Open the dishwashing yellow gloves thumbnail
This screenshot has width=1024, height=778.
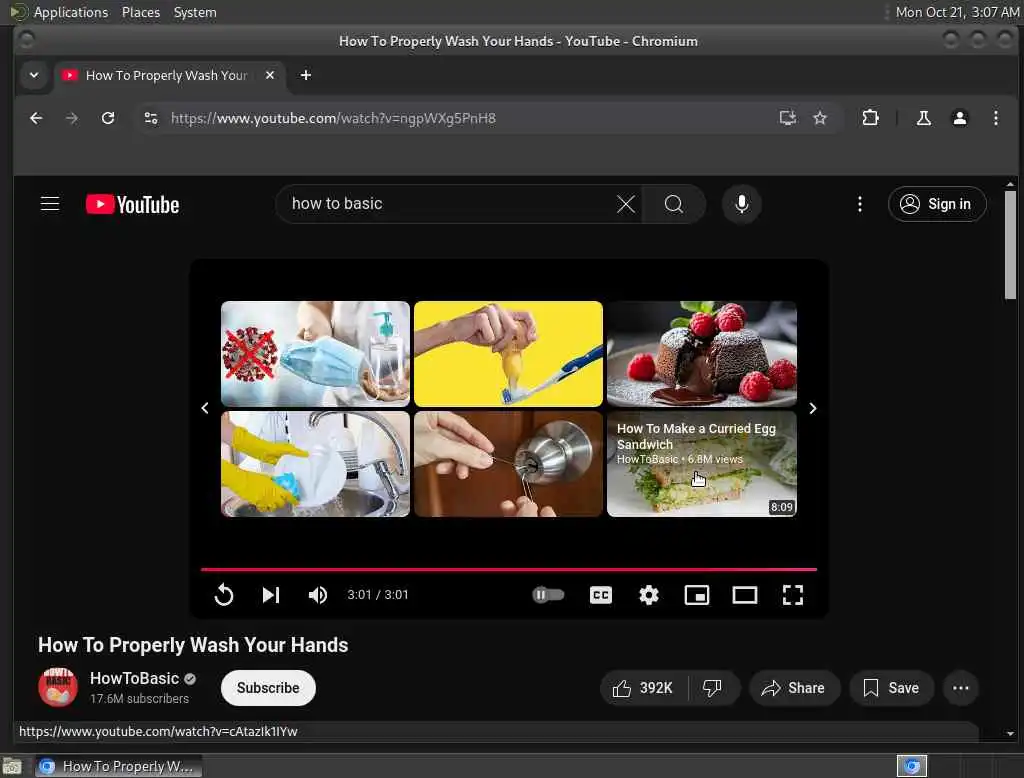coord(315,464)
